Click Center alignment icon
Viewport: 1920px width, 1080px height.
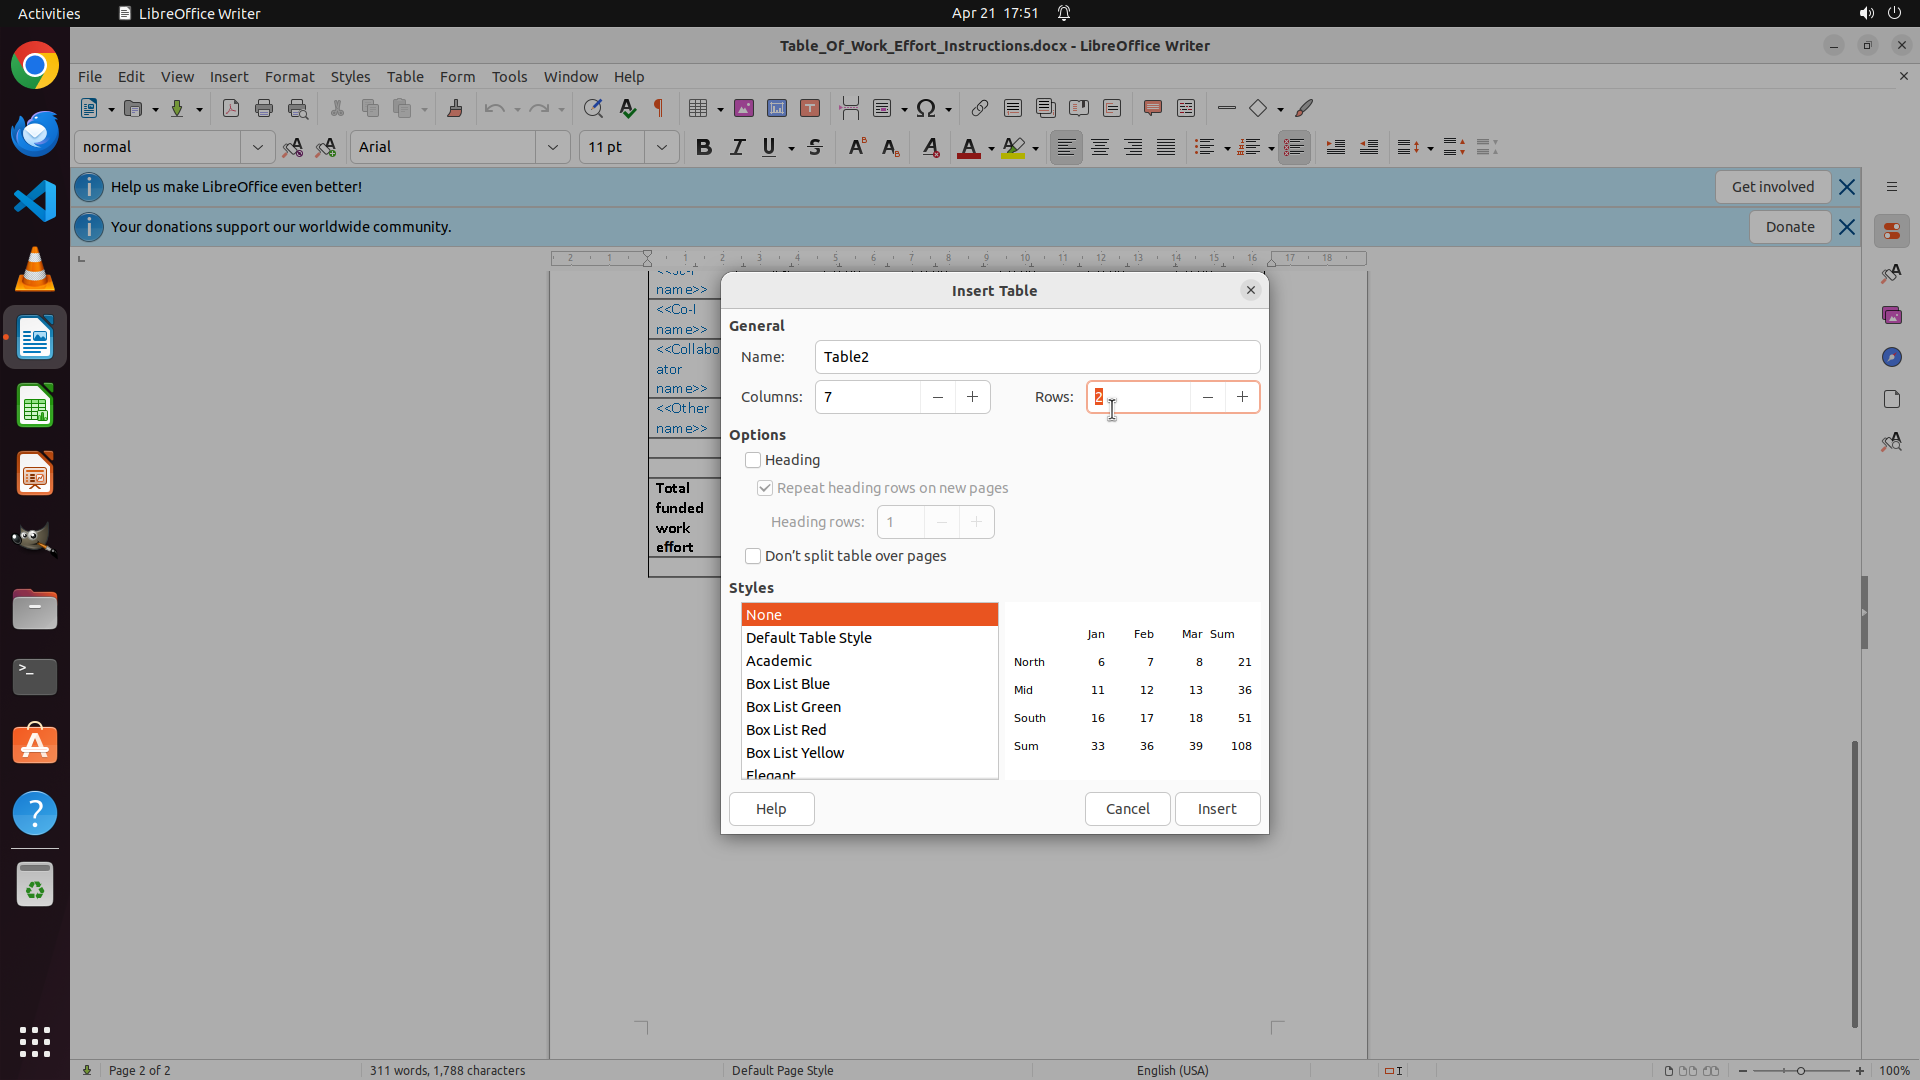[x=1100, y=147]
